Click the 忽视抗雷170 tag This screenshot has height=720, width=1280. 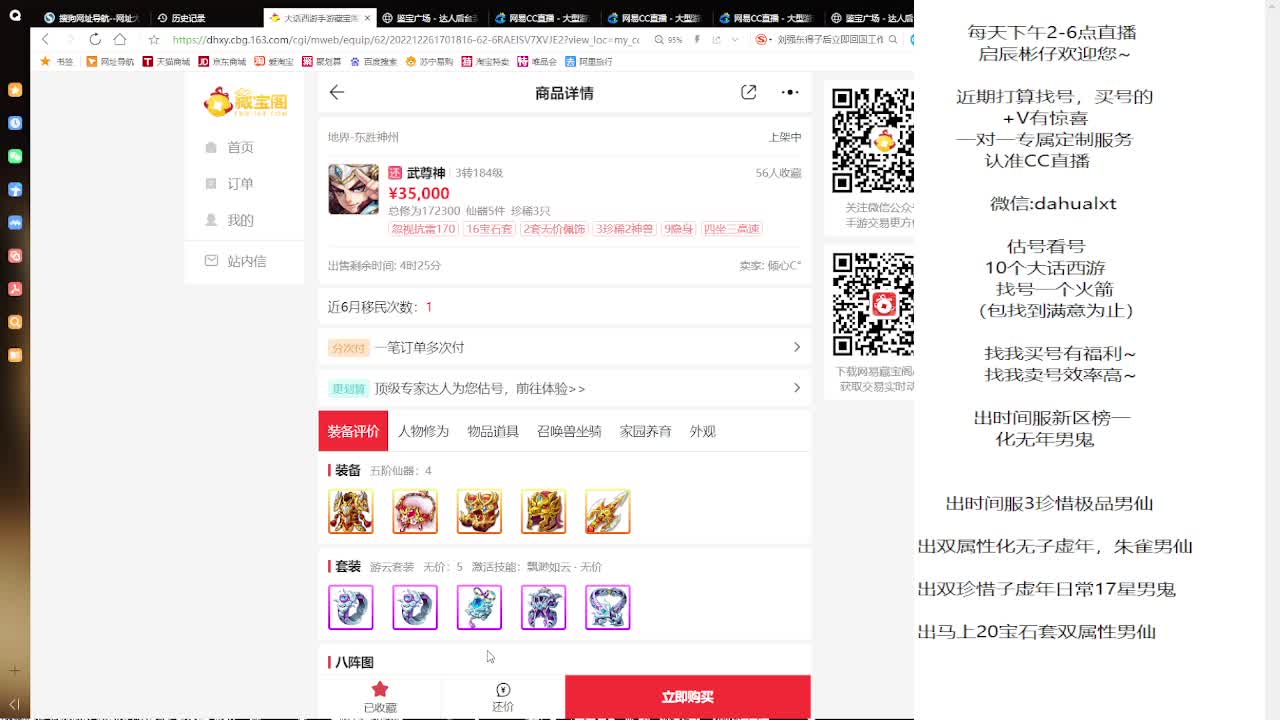423,229
